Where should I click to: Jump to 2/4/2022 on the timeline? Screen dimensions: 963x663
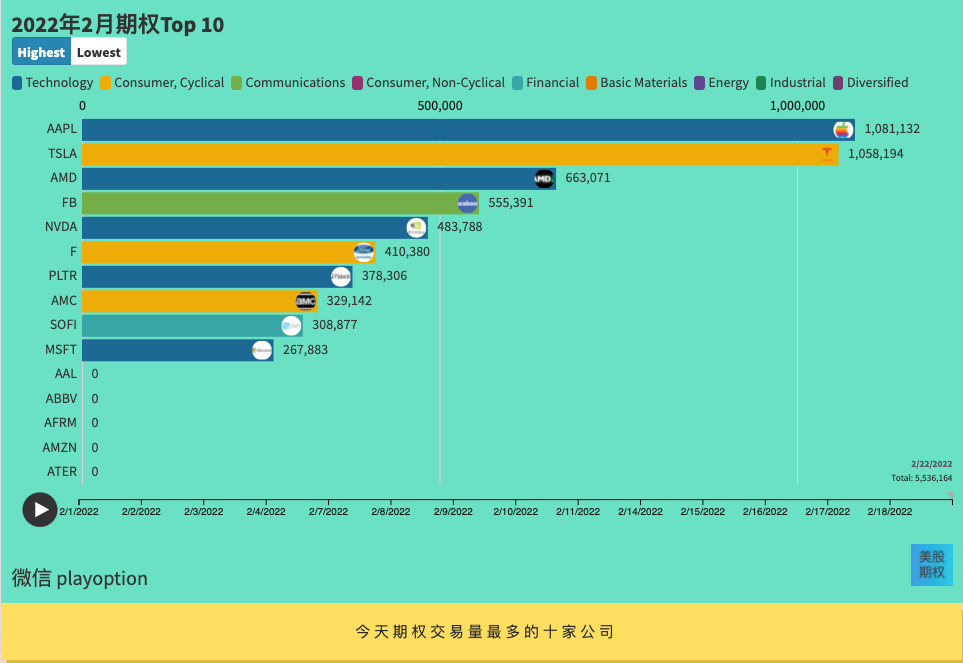266,511
